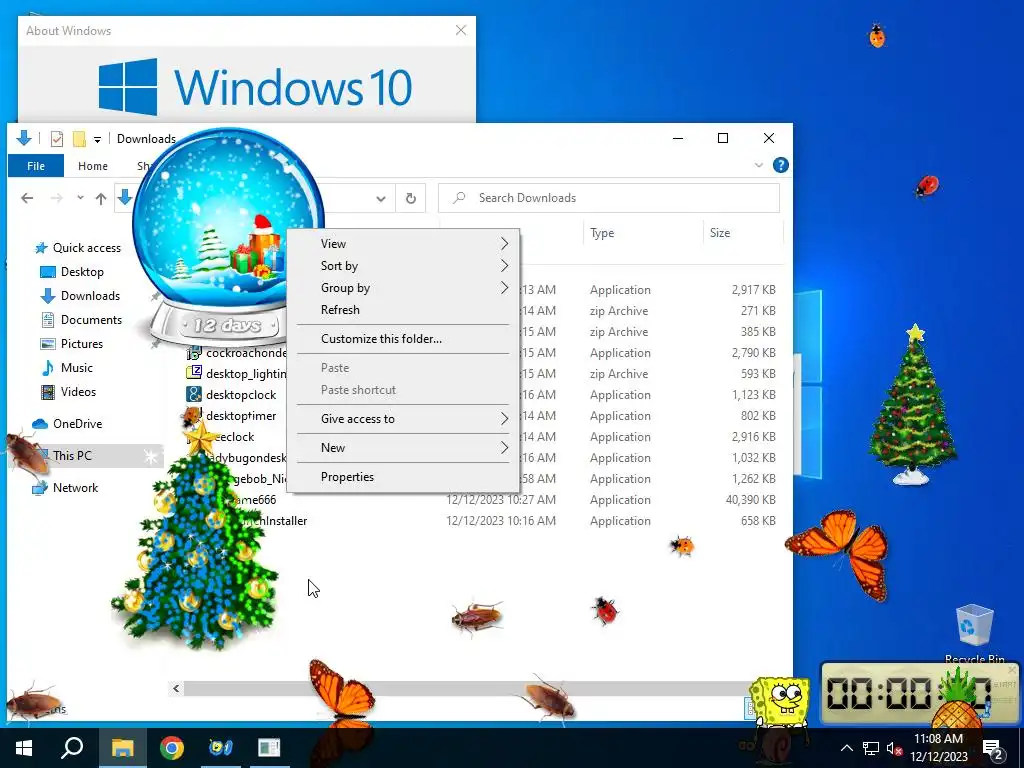Sort files by the Size column
This screenshot has height=768, width=1024.
pyautogui.click(x=743, y=233)
